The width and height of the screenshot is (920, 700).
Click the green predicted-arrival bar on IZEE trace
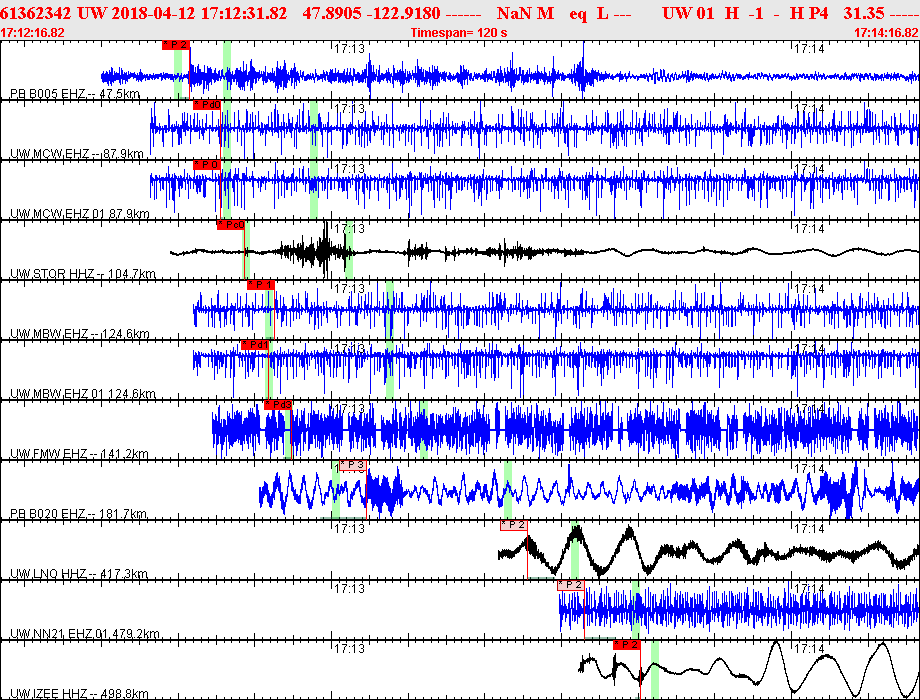(x=655, y=669)
